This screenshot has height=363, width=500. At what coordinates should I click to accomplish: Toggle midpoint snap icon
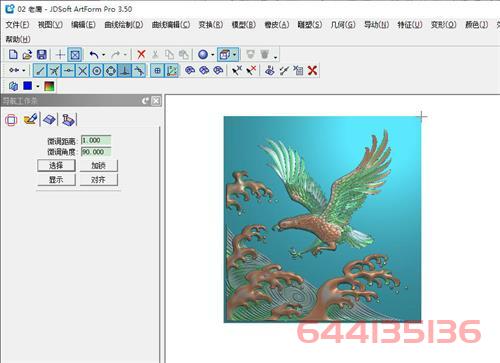click(68, 71)
